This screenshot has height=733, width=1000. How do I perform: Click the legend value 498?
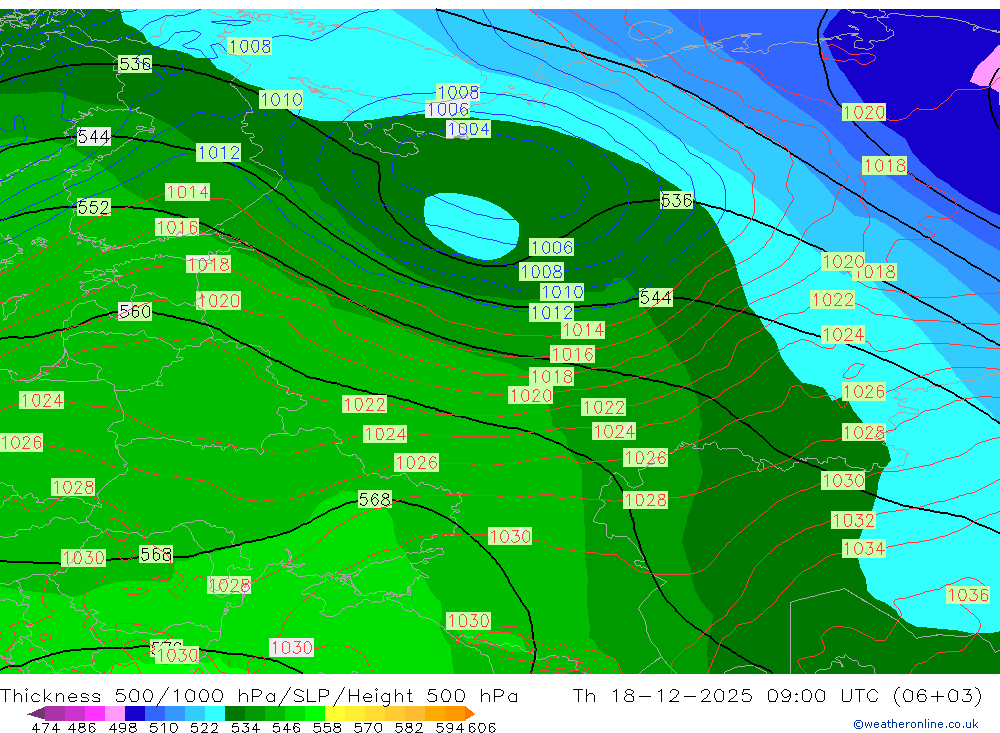122,727
